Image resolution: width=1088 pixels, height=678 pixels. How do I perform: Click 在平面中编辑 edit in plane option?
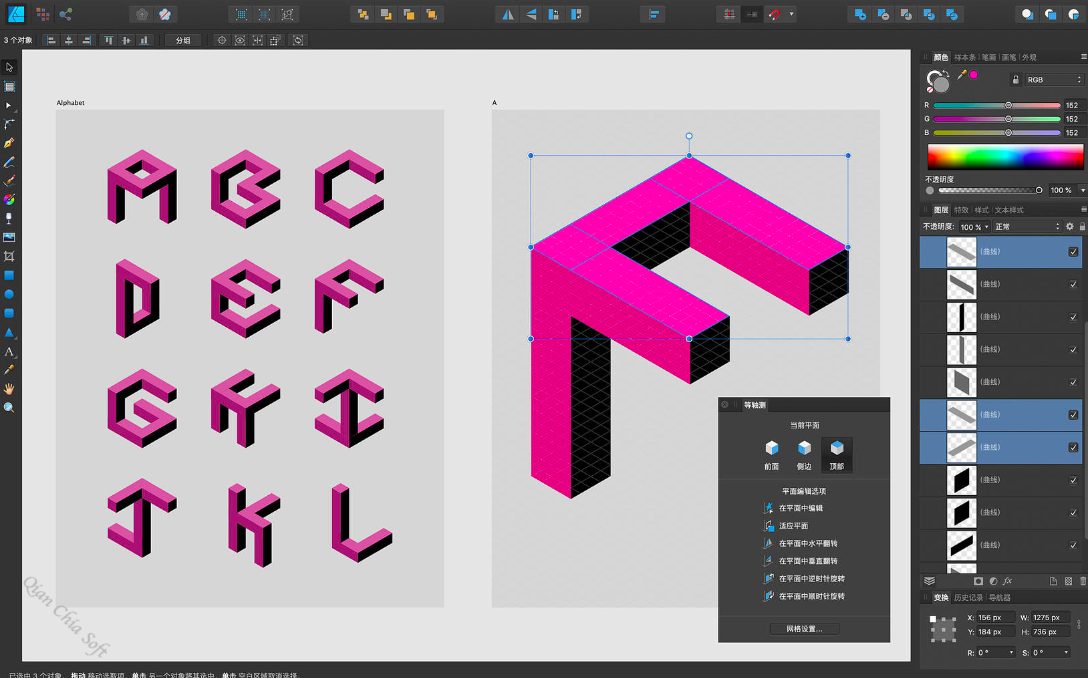pos(793,508)
